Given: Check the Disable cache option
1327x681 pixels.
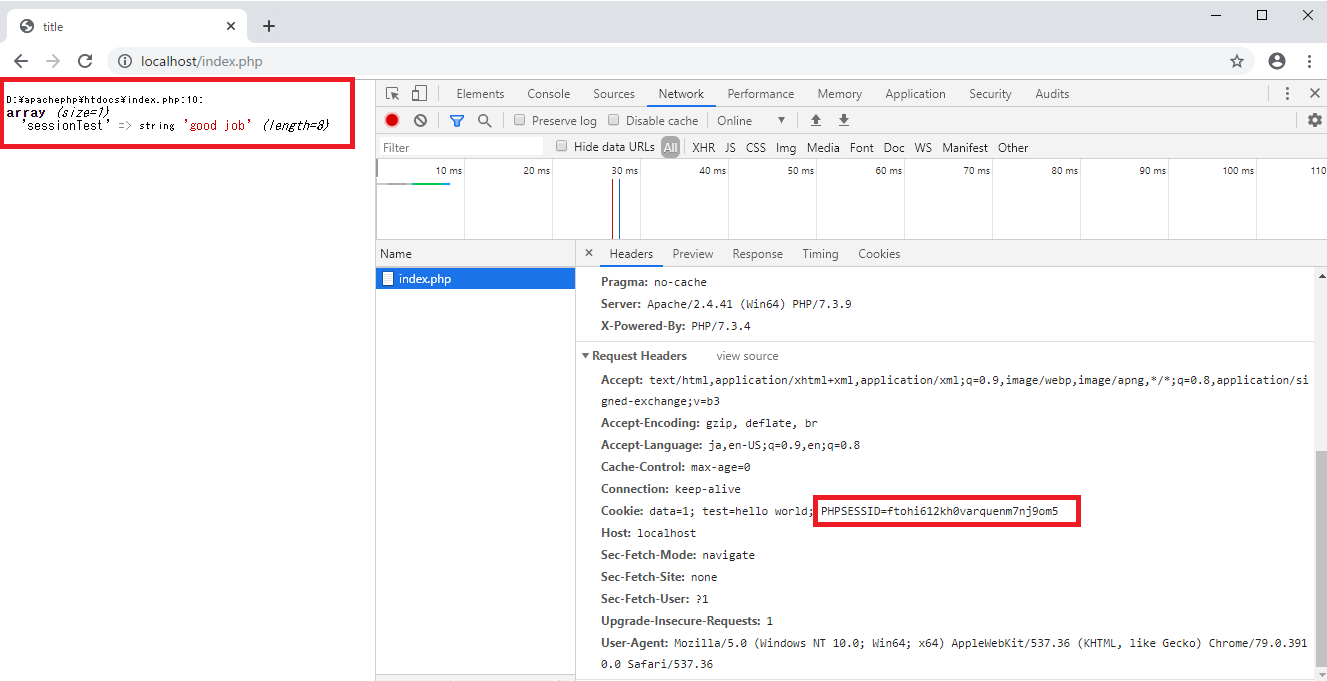Looking at the screenshot, I should (x=614, y=120).
